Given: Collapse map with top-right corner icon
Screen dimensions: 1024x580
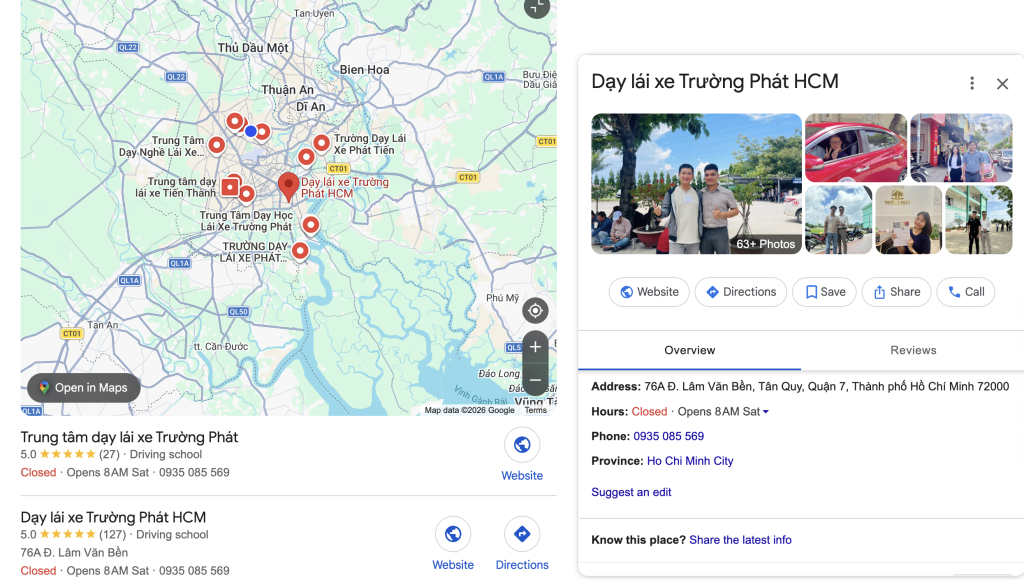Looking at the screenshot, I should (537, 7).
